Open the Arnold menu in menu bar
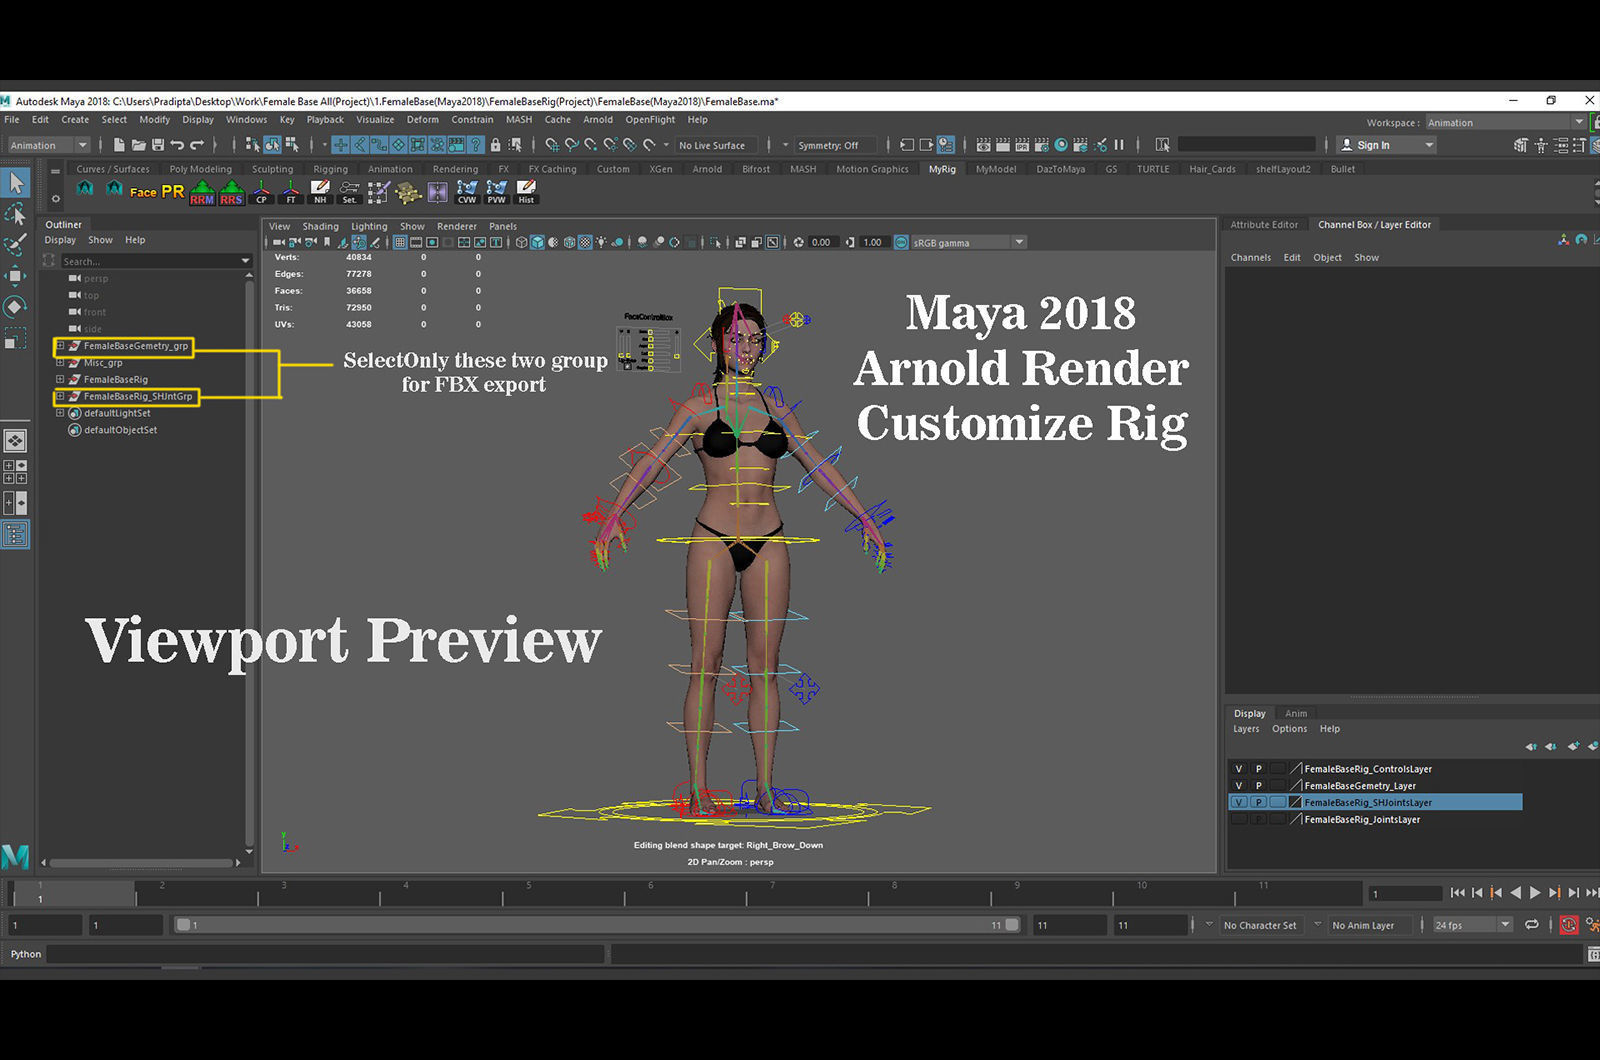The height and width of the screenshot is (1060, 1600). (598, 119)
